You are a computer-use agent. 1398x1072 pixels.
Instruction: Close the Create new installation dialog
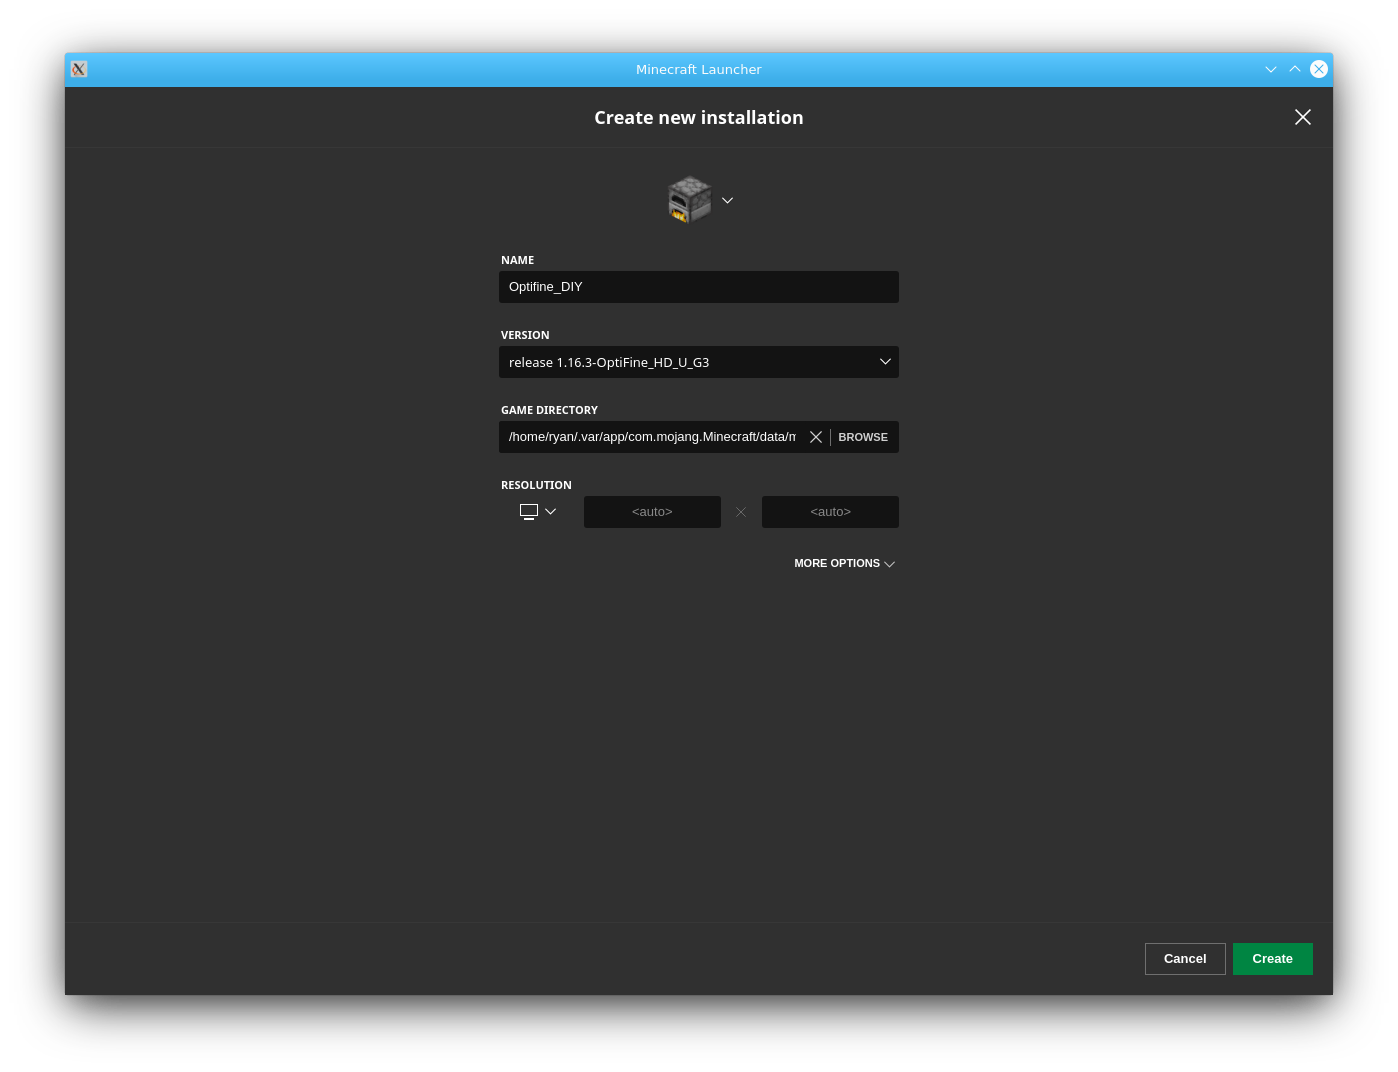click(x=1302, y=117)
